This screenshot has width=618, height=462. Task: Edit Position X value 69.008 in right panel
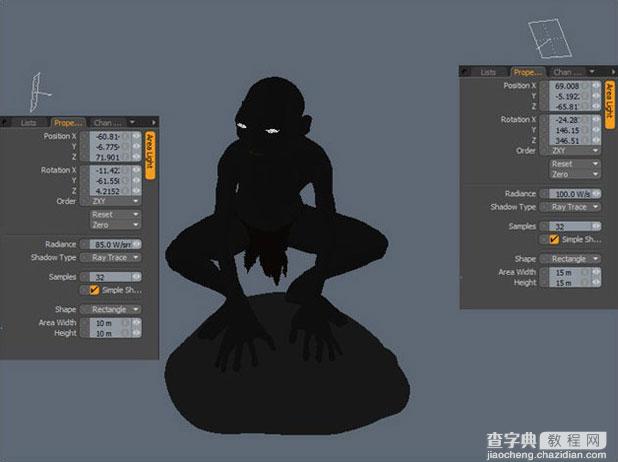[x=570, y=86]
